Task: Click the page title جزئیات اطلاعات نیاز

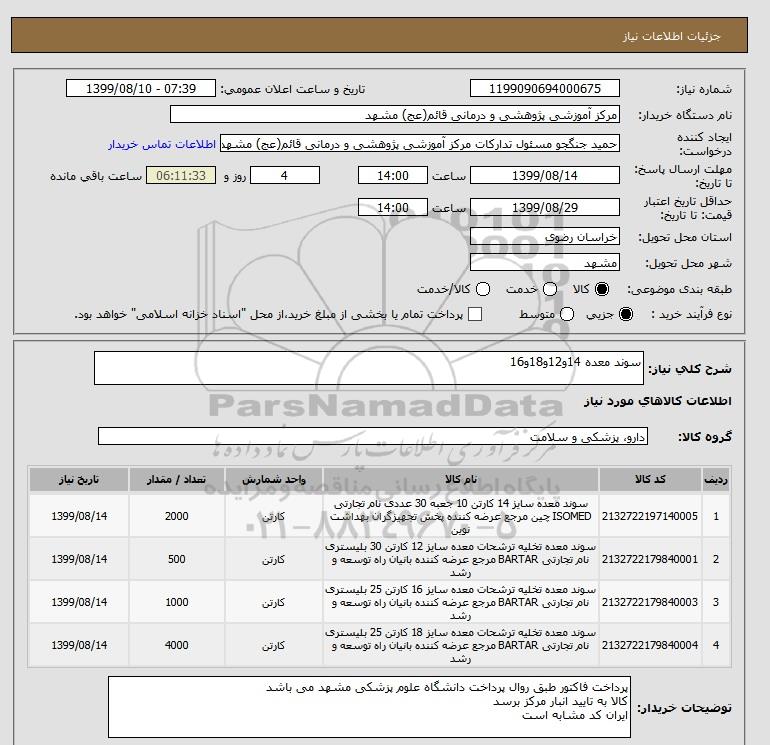Action: click(671, 36)
